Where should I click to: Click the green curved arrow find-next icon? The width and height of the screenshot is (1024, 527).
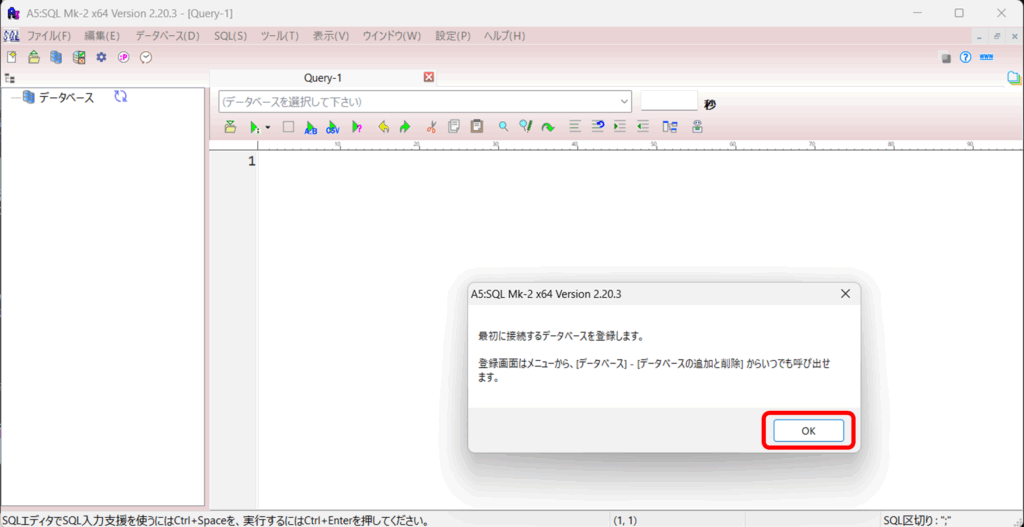coord(548,127)
